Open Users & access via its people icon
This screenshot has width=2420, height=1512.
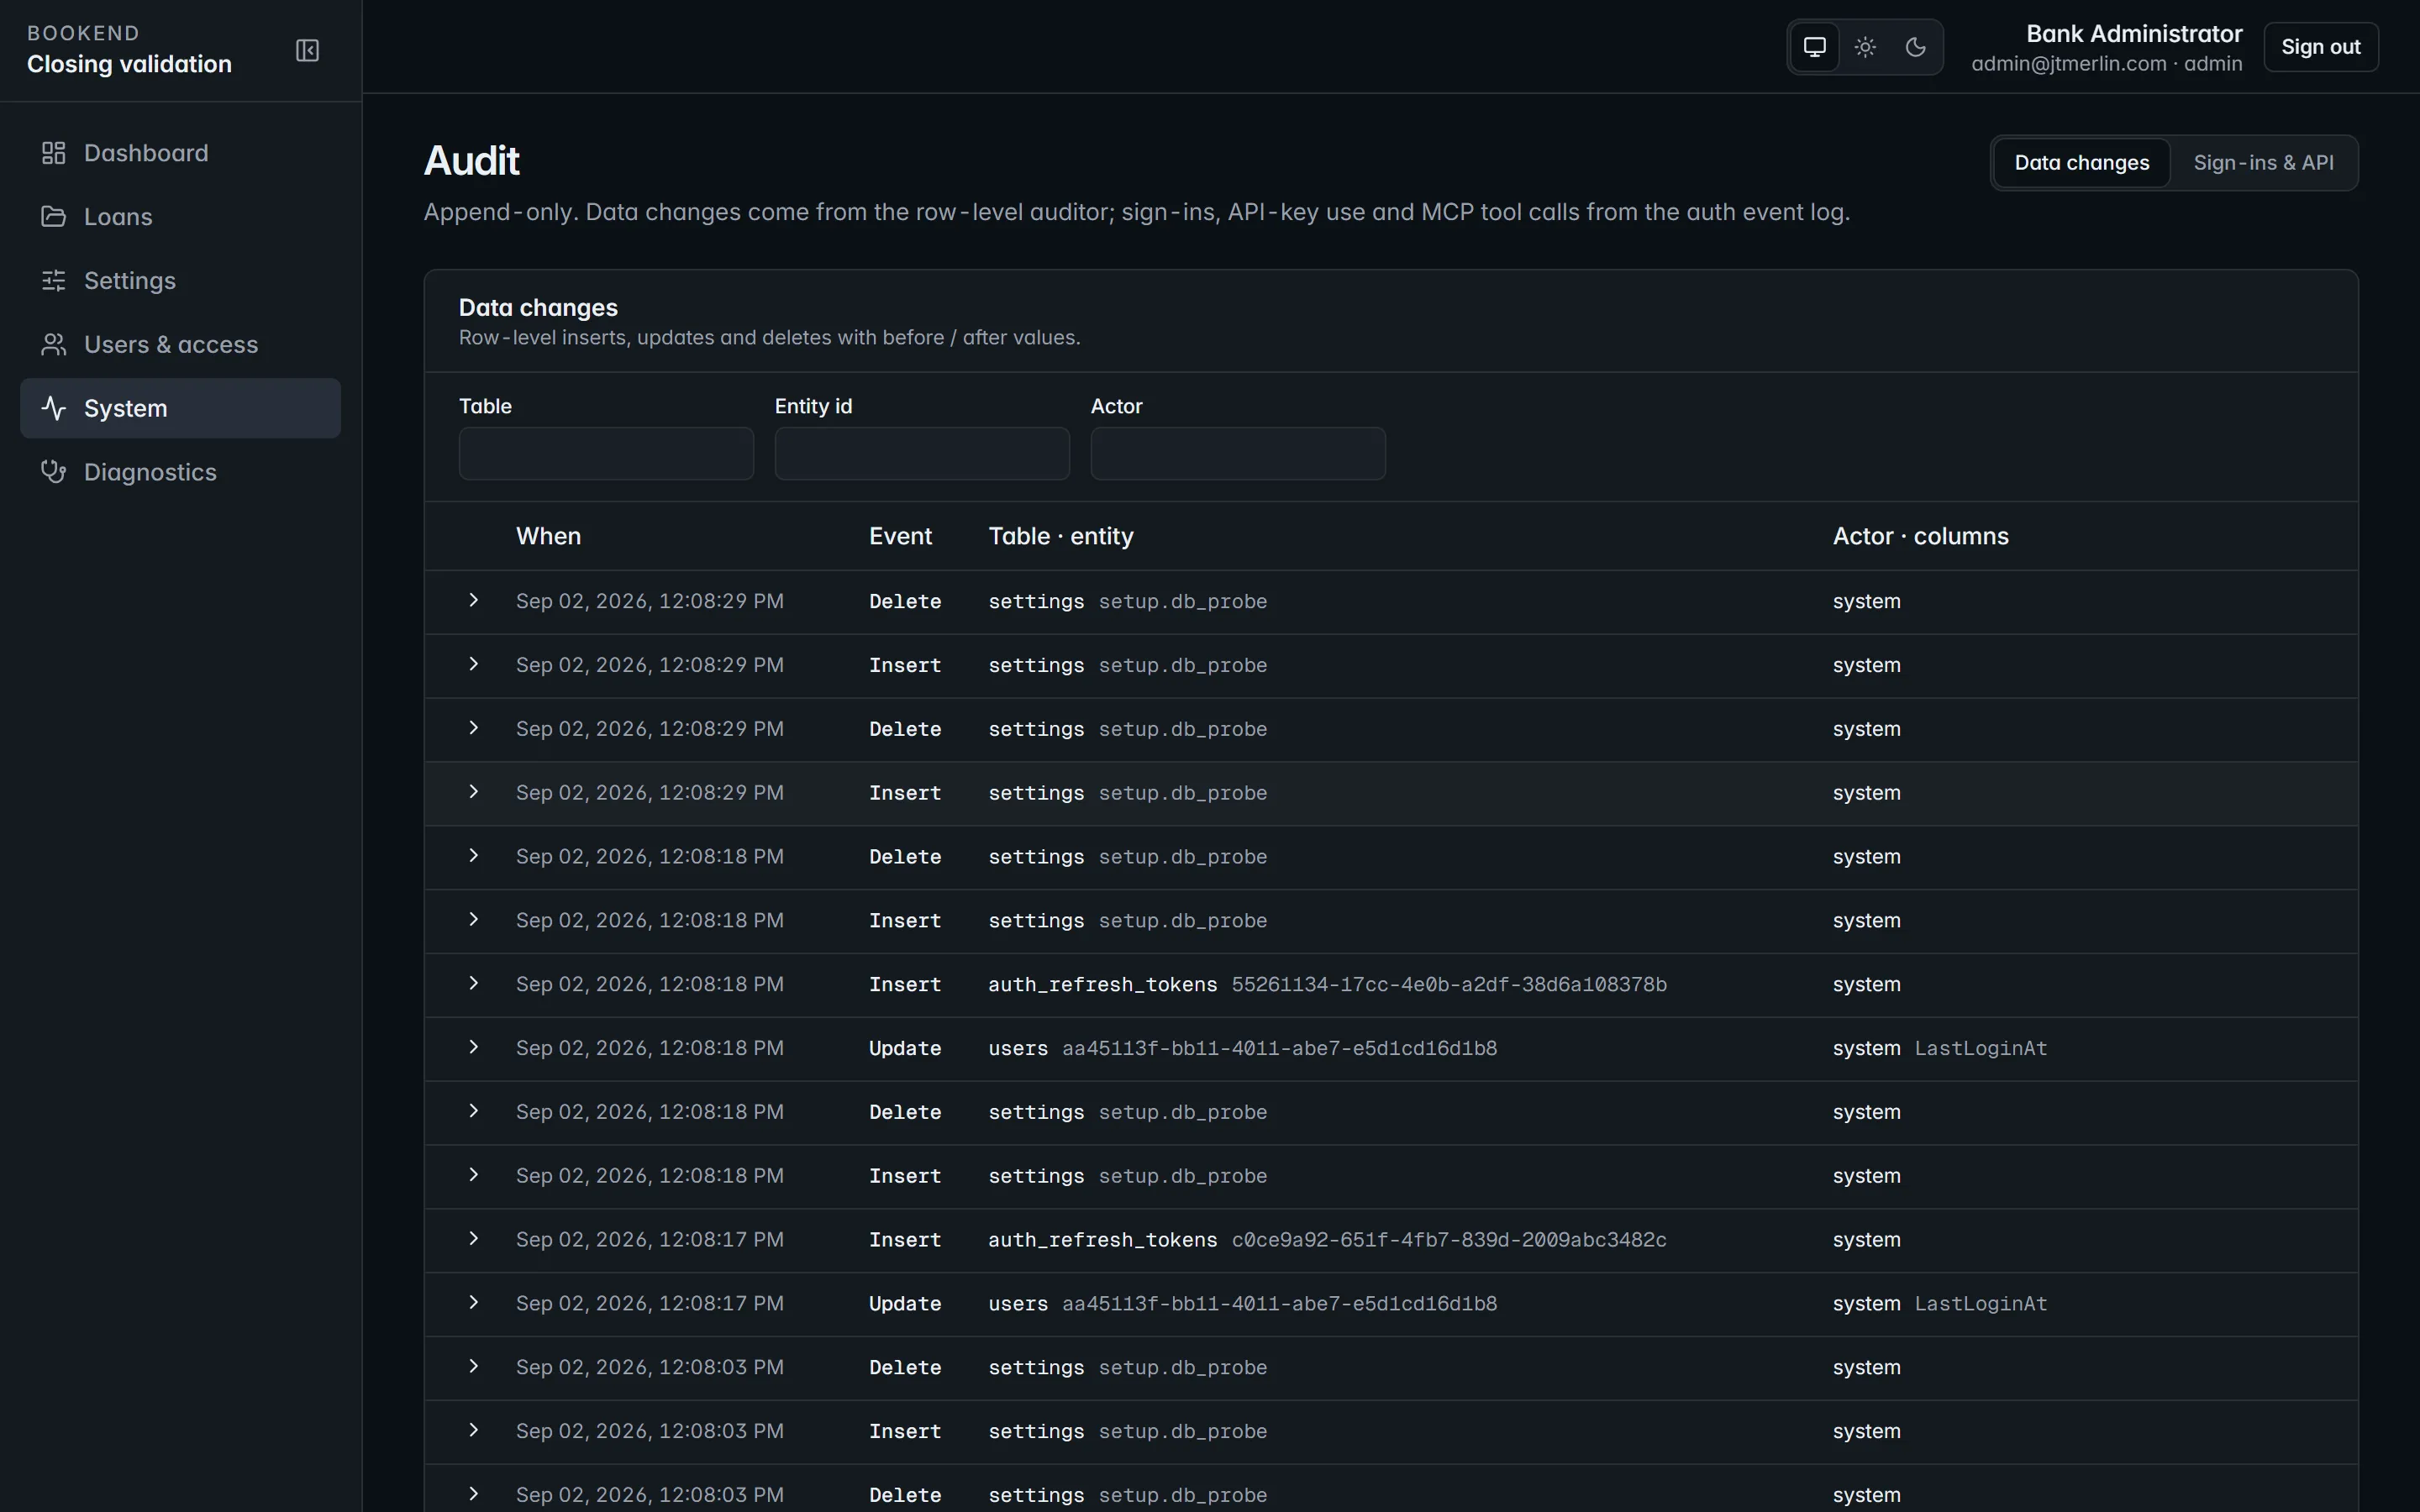(53, 345)
